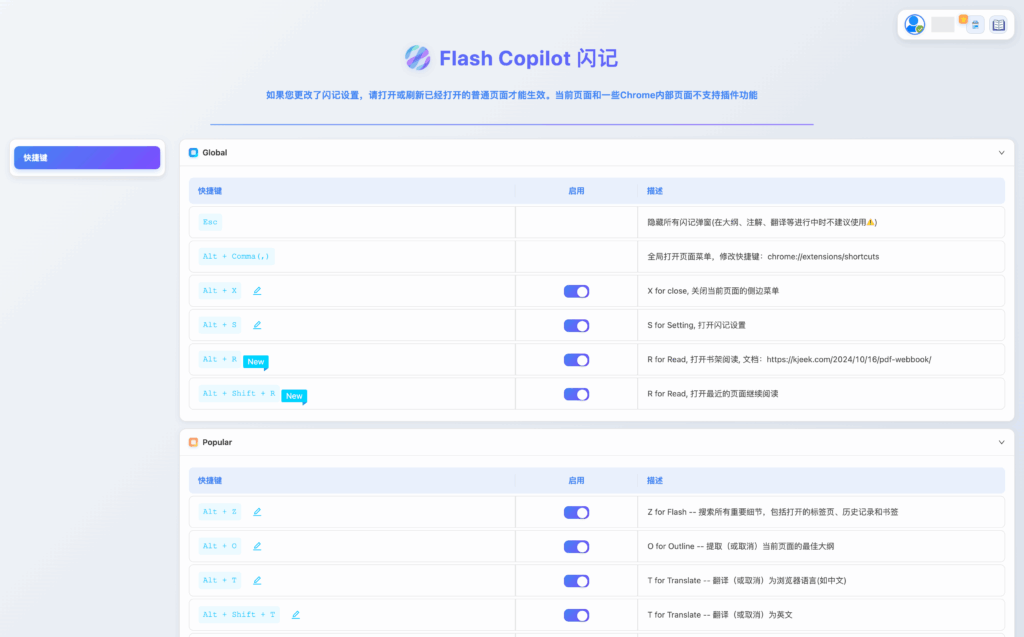
Task: Select the 快捷键 sidebar menu item
Action: click(87, 157)
